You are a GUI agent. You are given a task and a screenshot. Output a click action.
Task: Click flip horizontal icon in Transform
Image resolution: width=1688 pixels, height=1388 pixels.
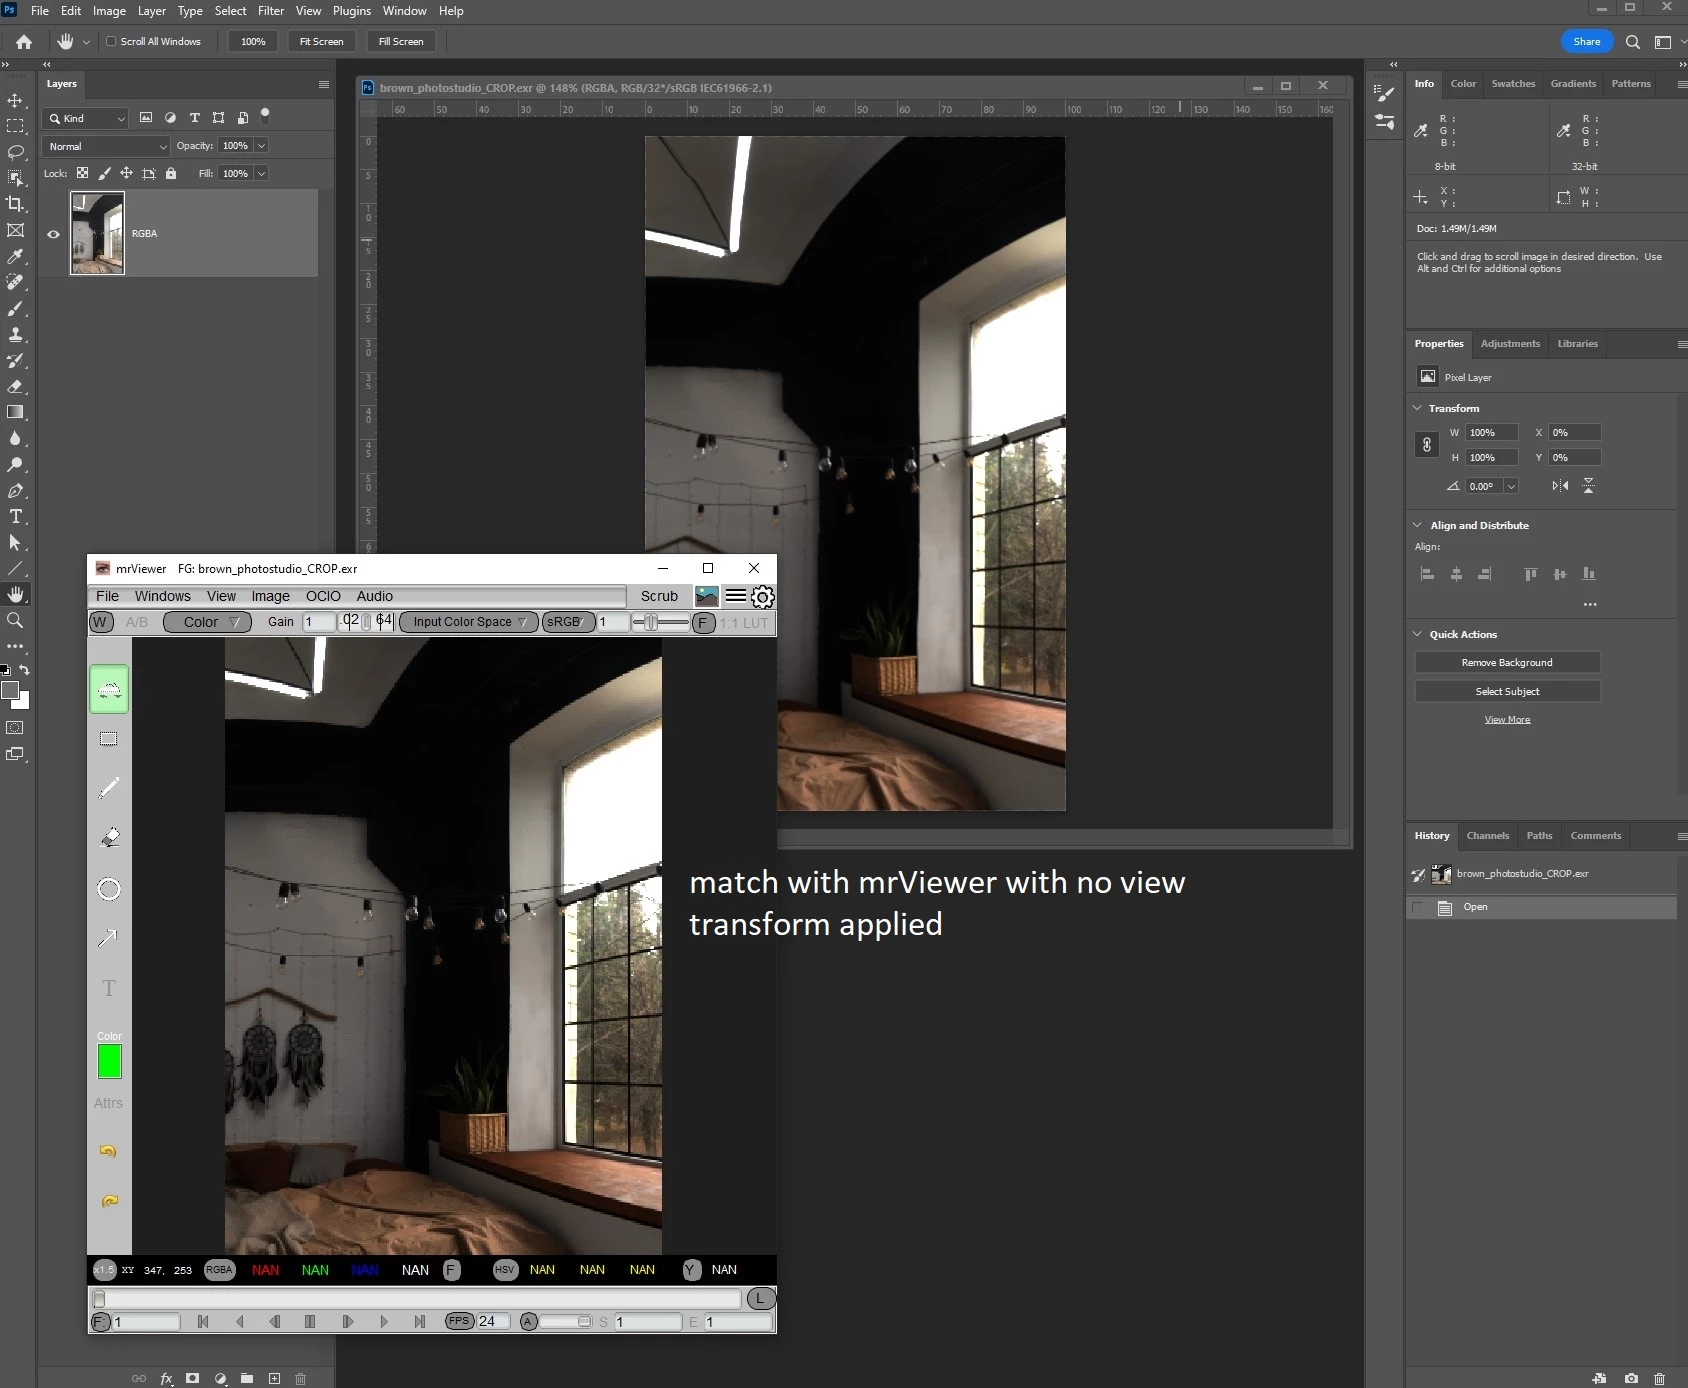(1560, 486)
